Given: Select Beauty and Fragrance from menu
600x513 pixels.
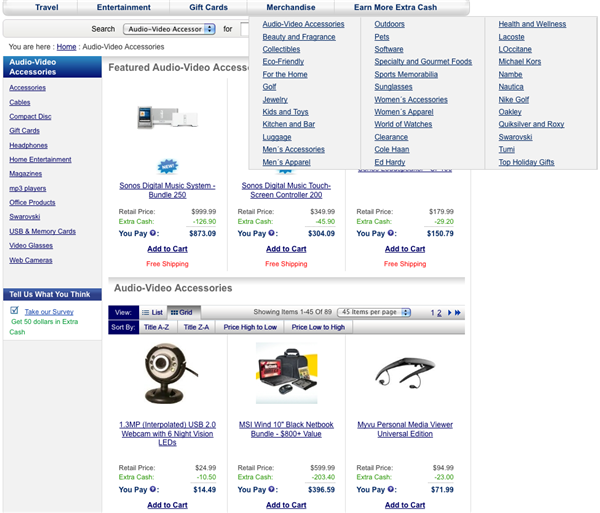Looking at the screenshot, I should 299,37.
